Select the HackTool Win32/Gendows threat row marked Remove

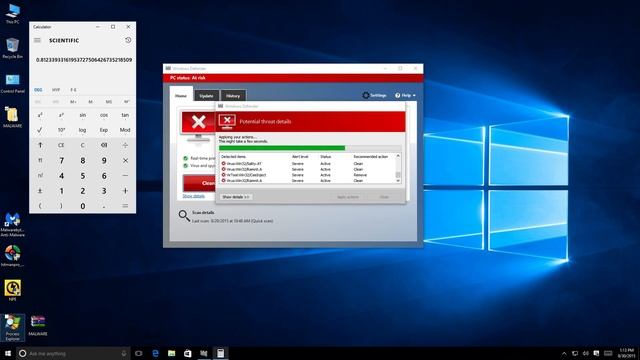point(308,175)
